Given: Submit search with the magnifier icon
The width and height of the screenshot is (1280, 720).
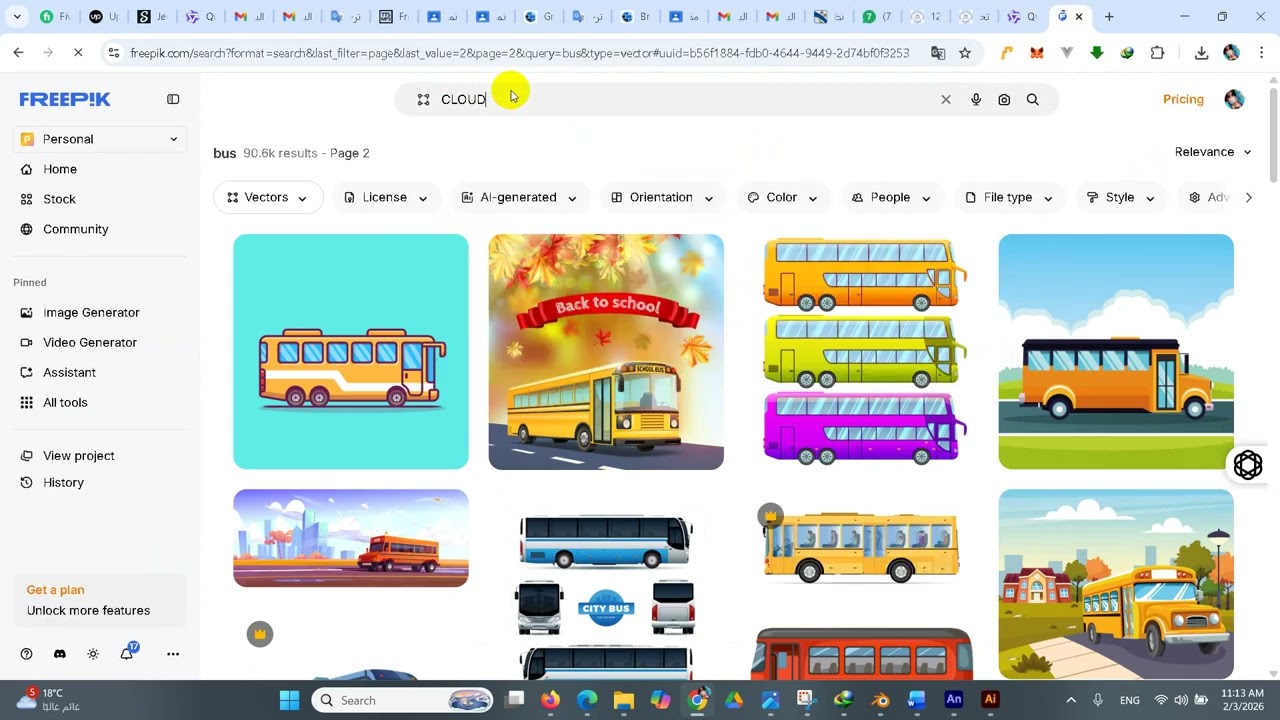Looking at the screenshot, I should coord(1033,99).
